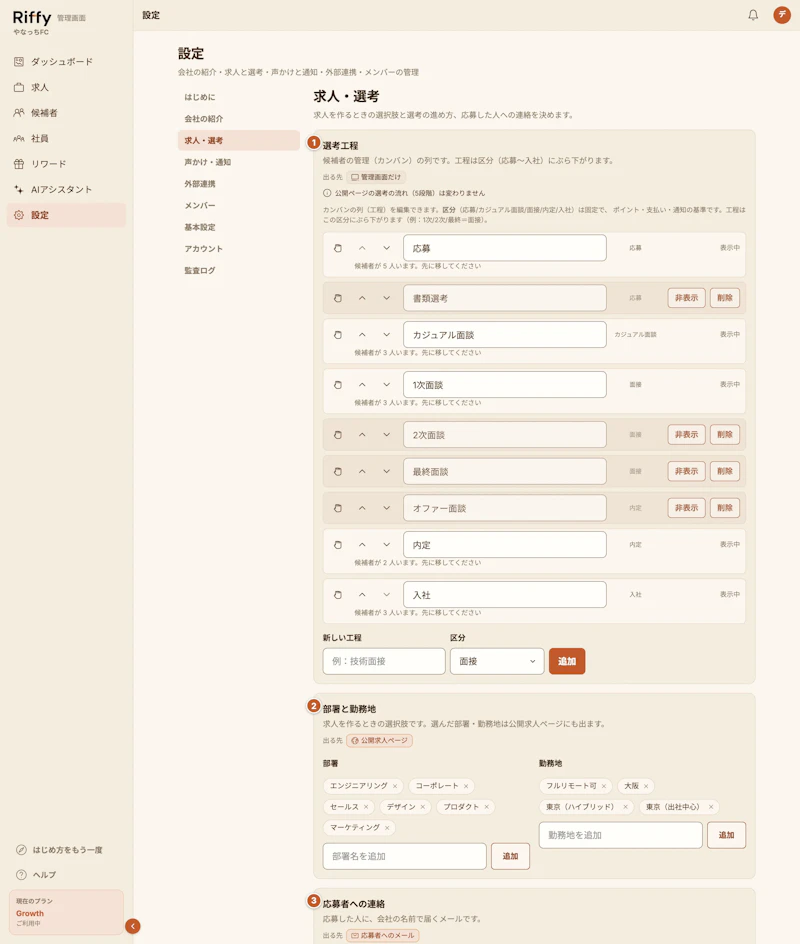Switch to the 声かけ・通知 settings tab
This screenshot has height=944, width=800.
click(238, 162)
